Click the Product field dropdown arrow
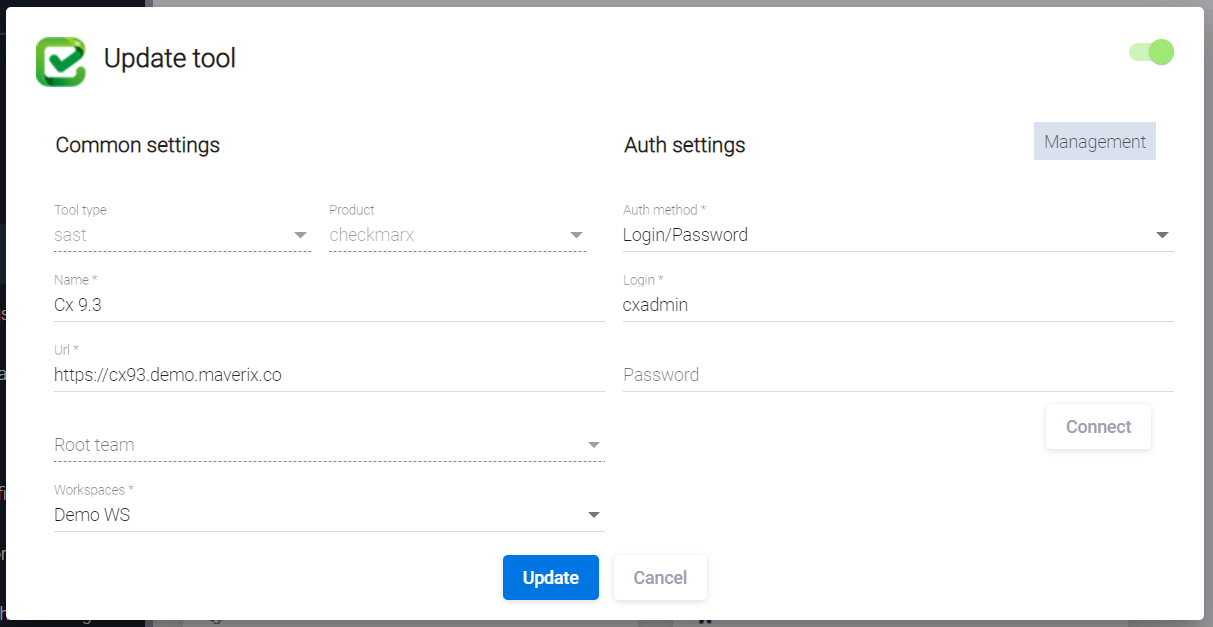The height and width of the screenshot is (627, 1213). (x=576, y=235)
